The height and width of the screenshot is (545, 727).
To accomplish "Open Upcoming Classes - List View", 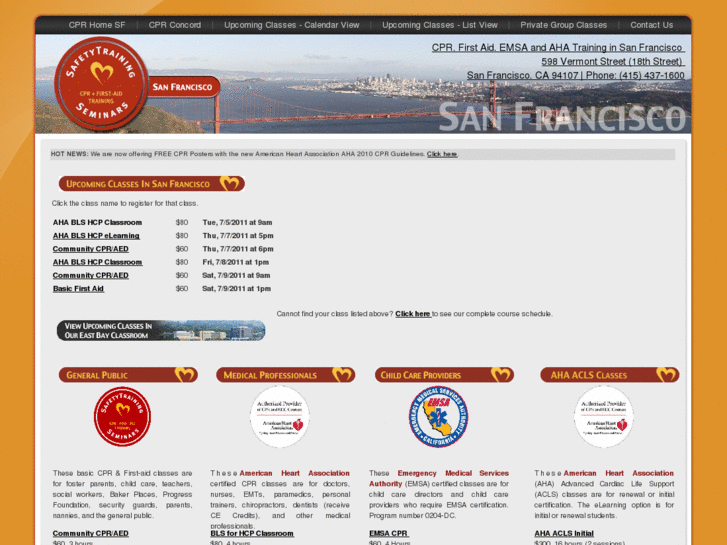I will point(440,25).
